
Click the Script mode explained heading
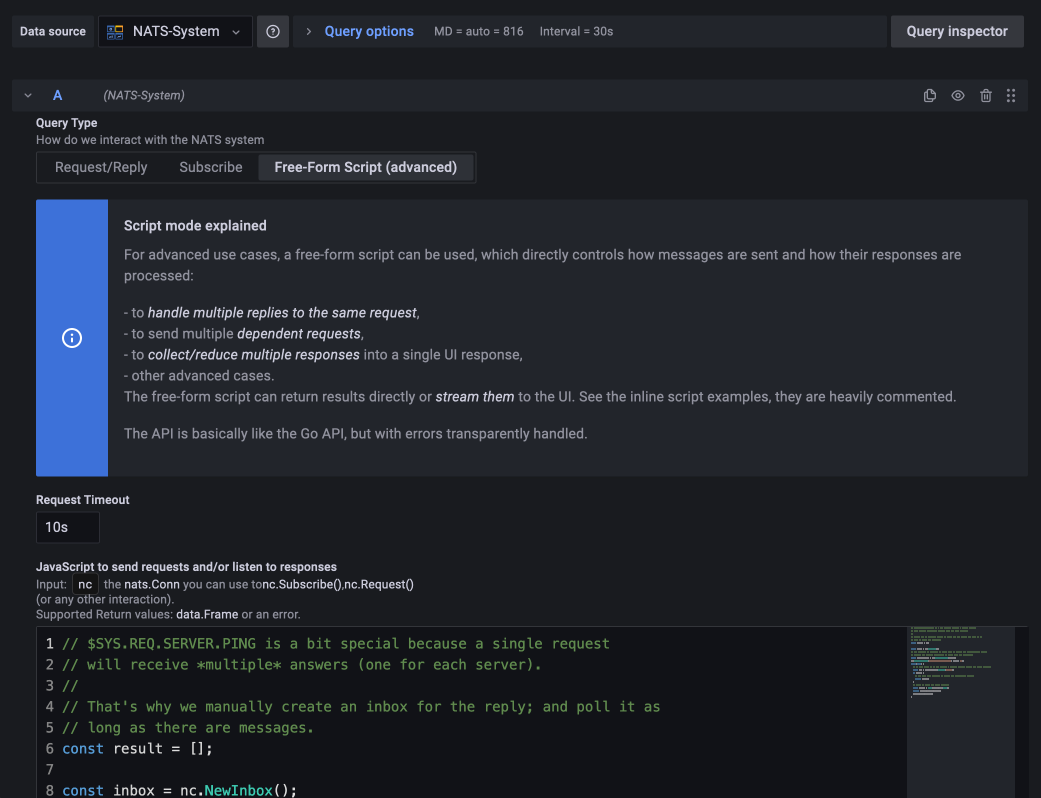coord(195,226)
